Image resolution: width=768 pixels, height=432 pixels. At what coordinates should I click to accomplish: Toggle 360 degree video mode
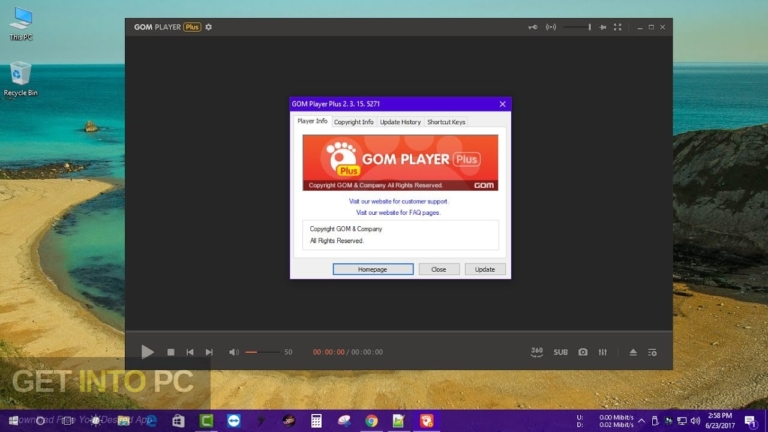[537, 352]
